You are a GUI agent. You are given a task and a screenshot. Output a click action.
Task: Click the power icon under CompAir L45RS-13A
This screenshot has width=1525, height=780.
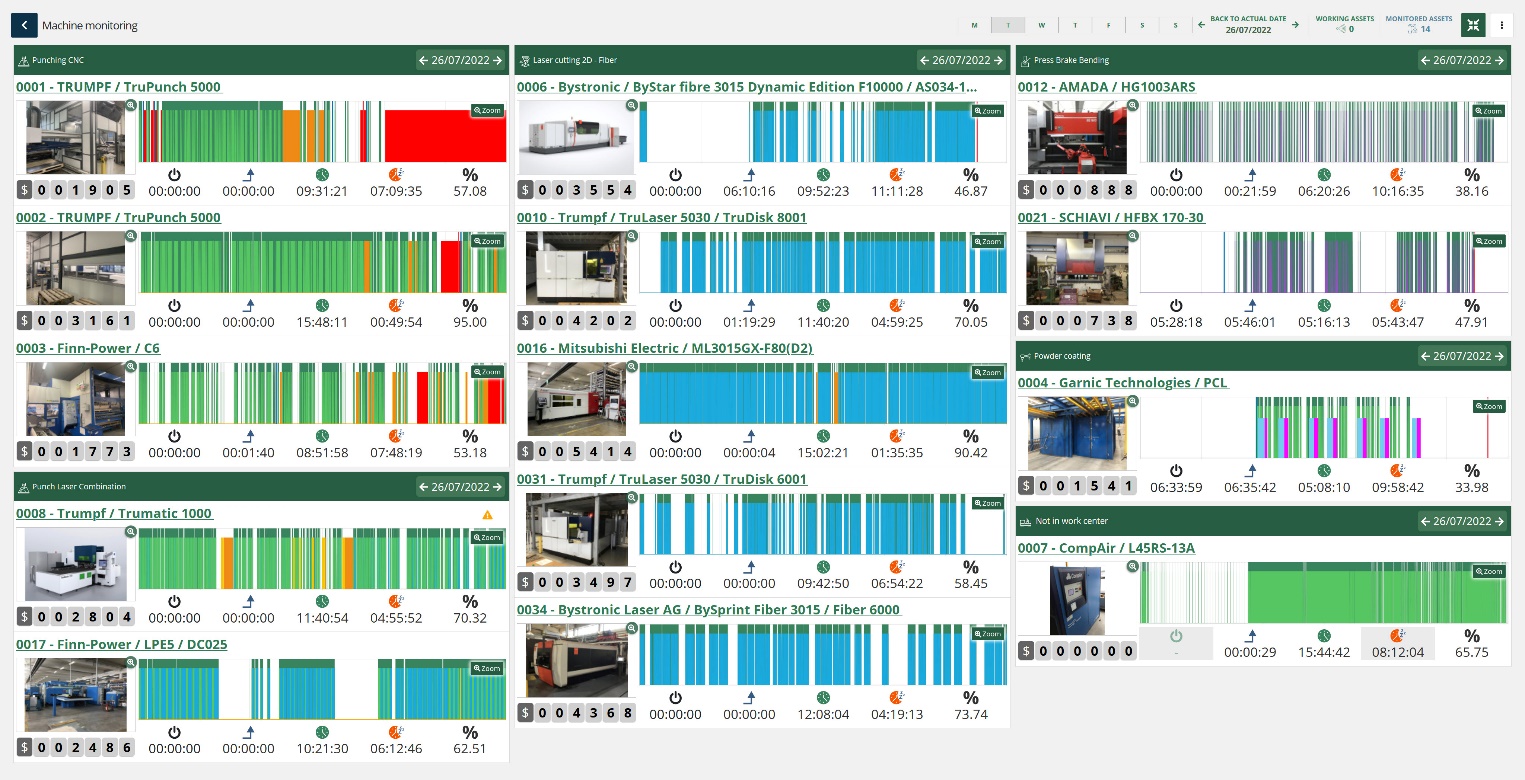[x=1176, y=636]
